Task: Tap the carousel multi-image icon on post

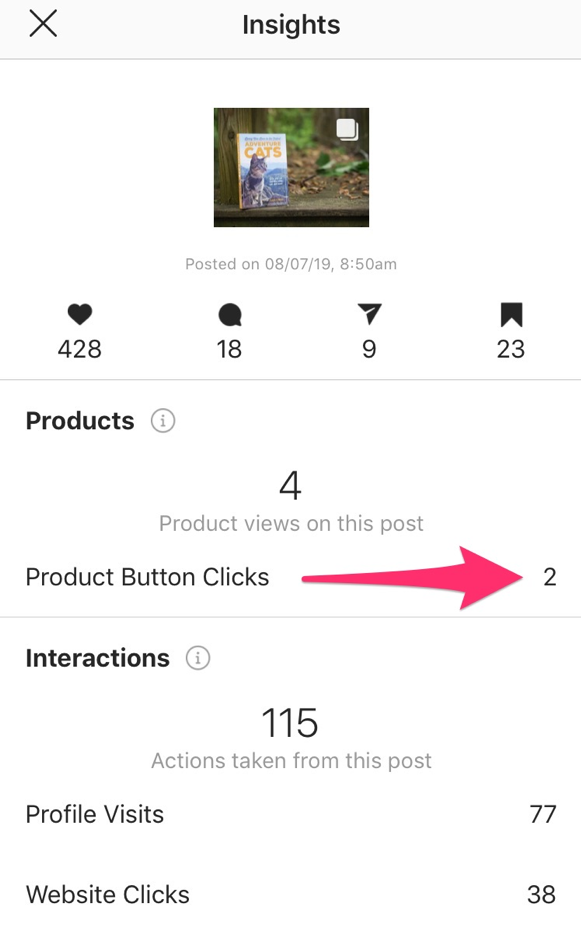Action: (348, 129)
